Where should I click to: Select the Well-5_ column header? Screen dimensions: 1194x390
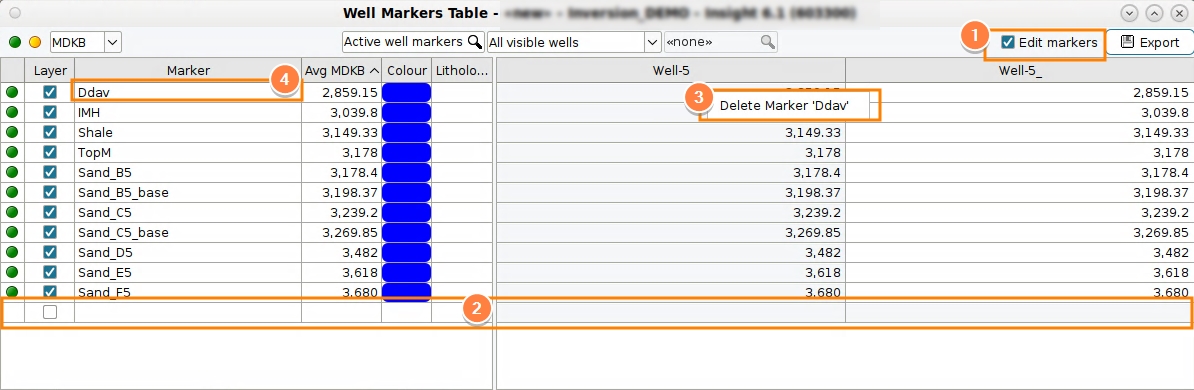pyautogui.click(x=1019, y=70)
